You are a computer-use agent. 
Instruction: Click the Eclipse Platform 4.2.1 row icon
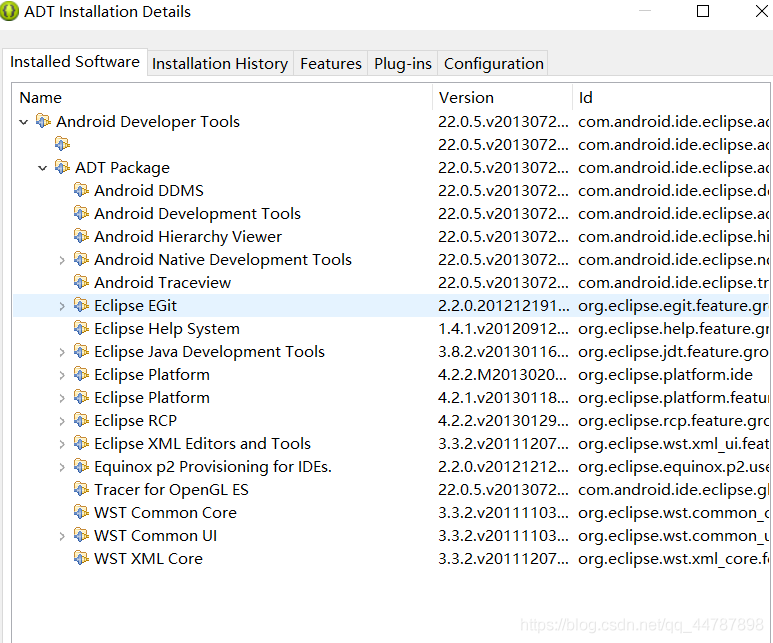81,397
